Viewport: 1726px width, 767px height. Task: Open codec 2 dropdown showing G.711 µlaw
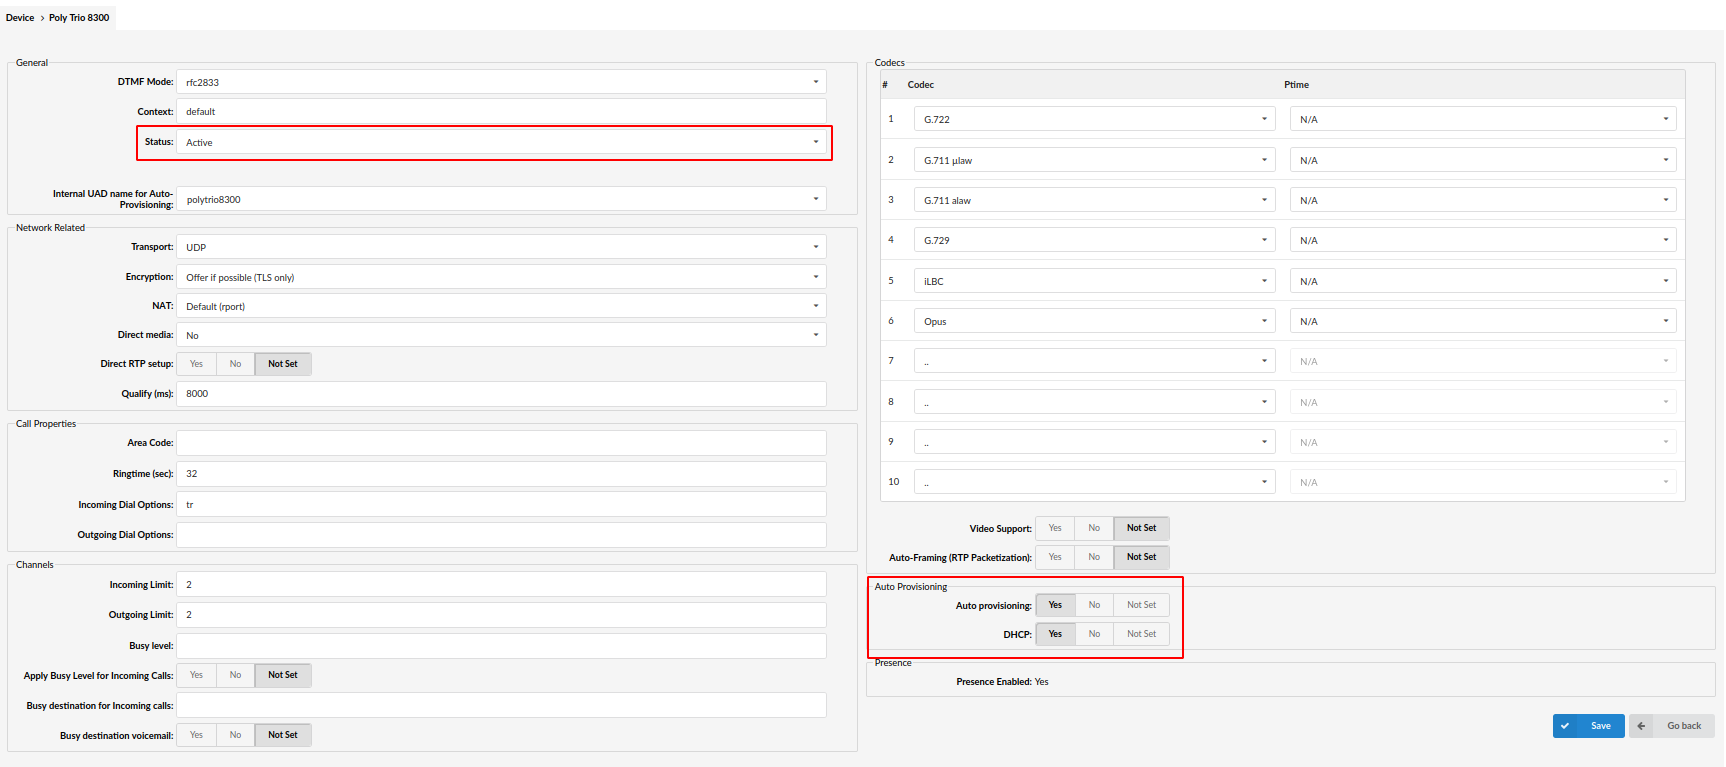point(1095,160)
